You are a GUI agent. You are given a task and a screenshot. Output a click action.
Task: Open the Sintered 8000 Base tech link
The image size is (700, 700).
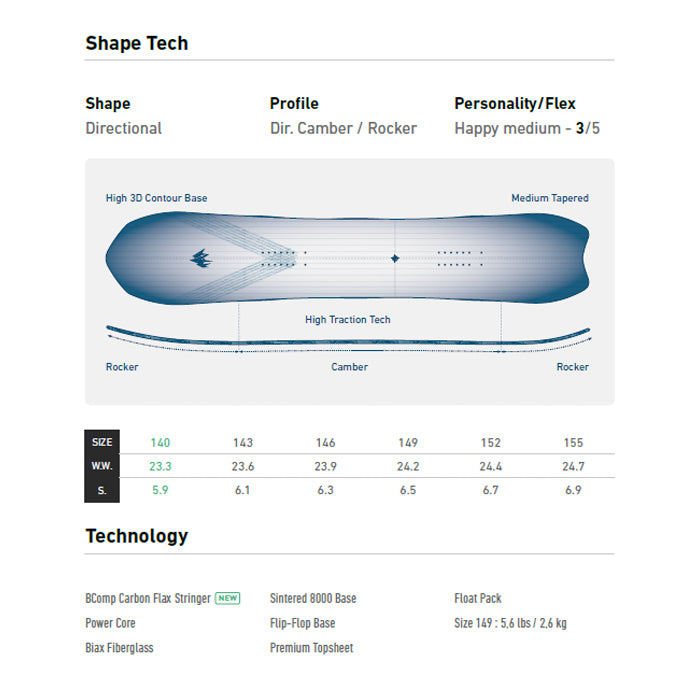313,598
